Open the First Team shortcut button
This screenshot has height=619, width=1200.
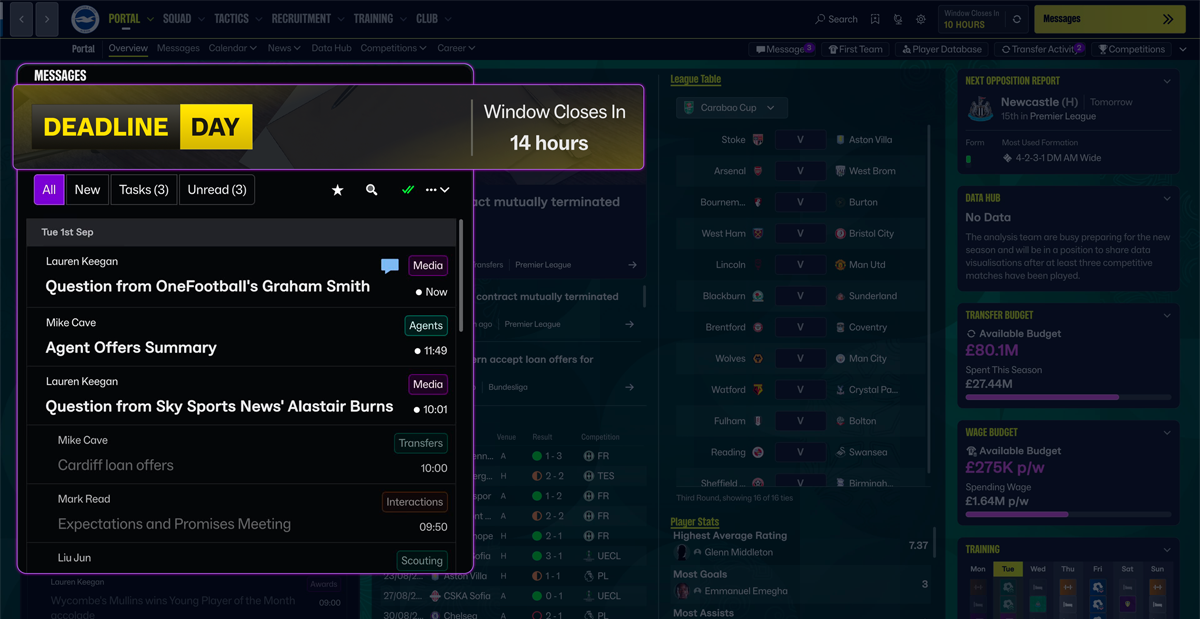pyautogui.click(x=856, y=49)
